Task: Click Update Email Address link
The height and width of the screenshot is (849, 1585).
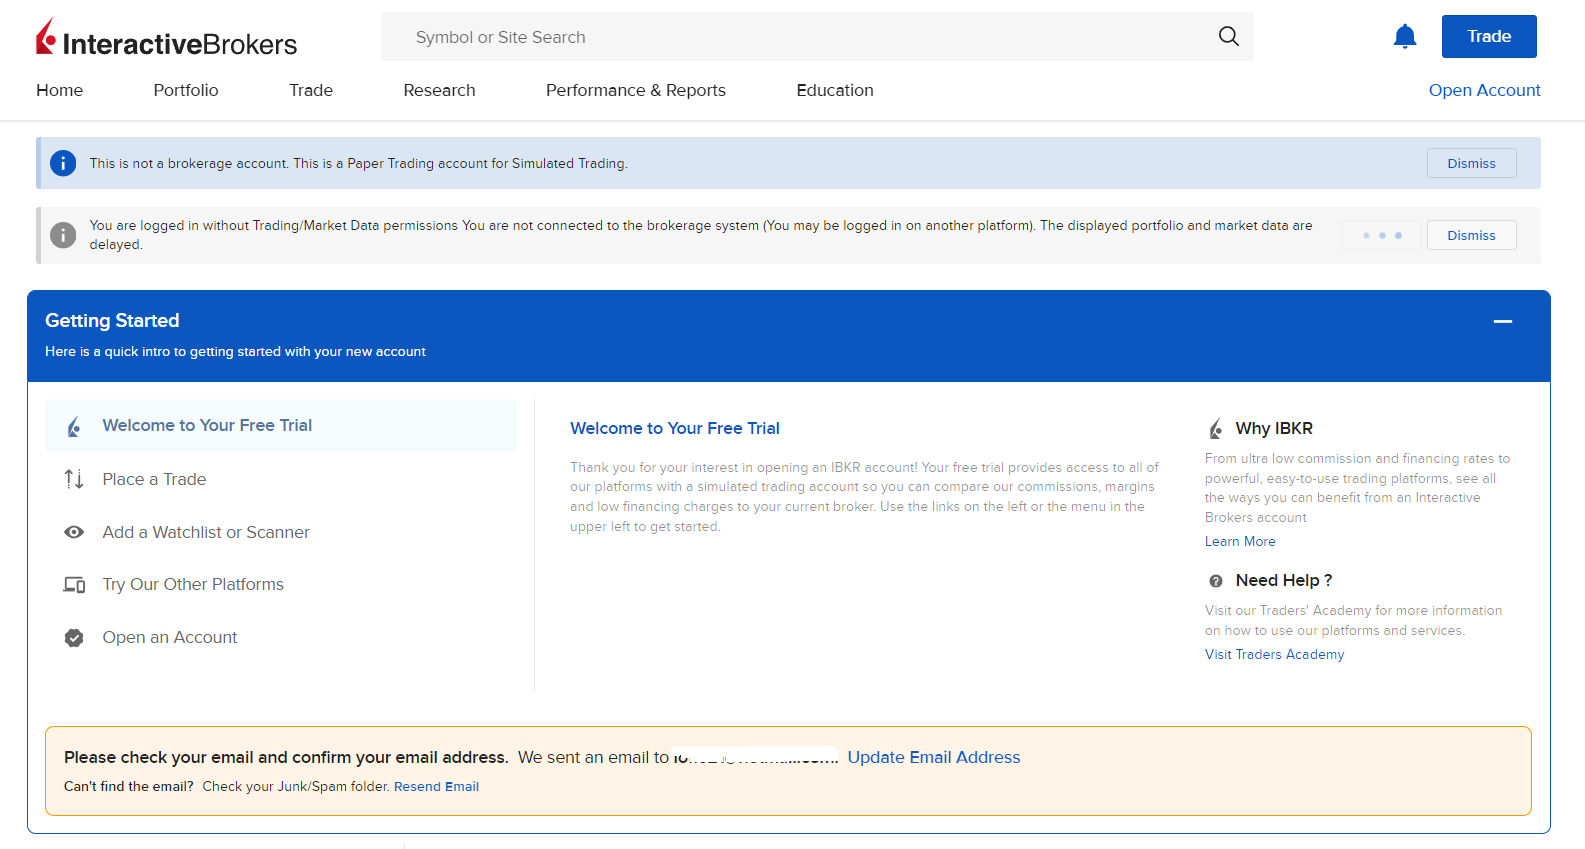Action: 934,757
